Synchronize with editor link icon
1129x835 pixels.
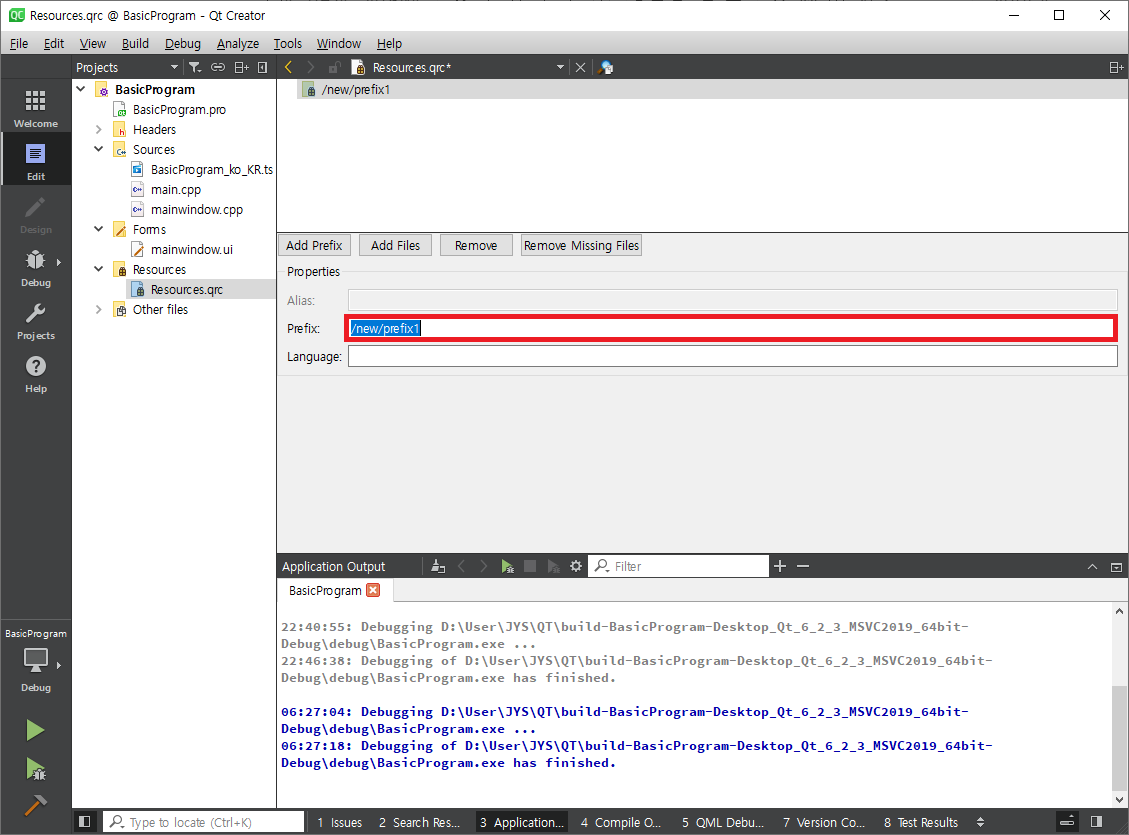tap(217, 67)
